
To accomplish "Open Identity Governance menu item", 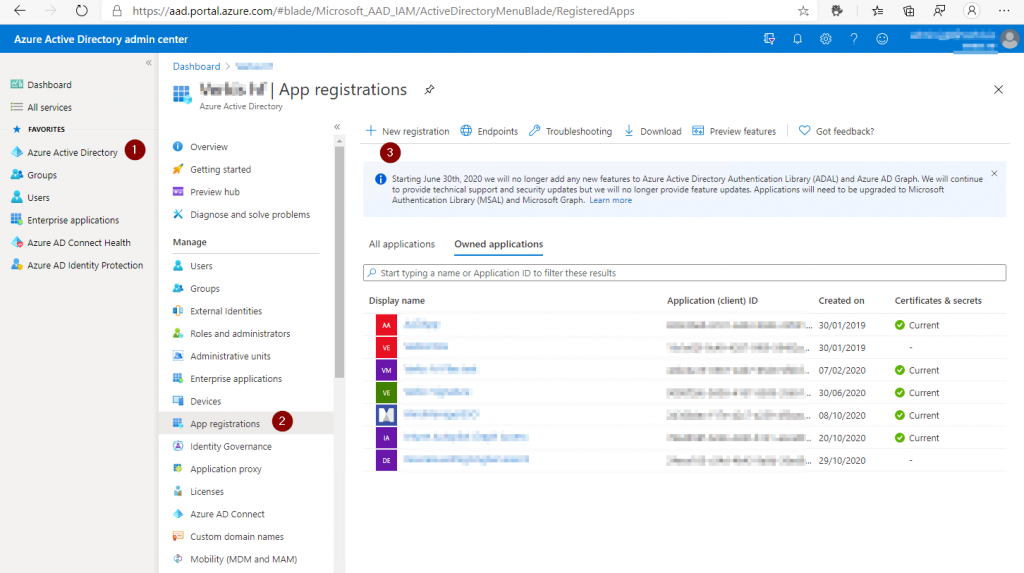I will click(231, 446).
